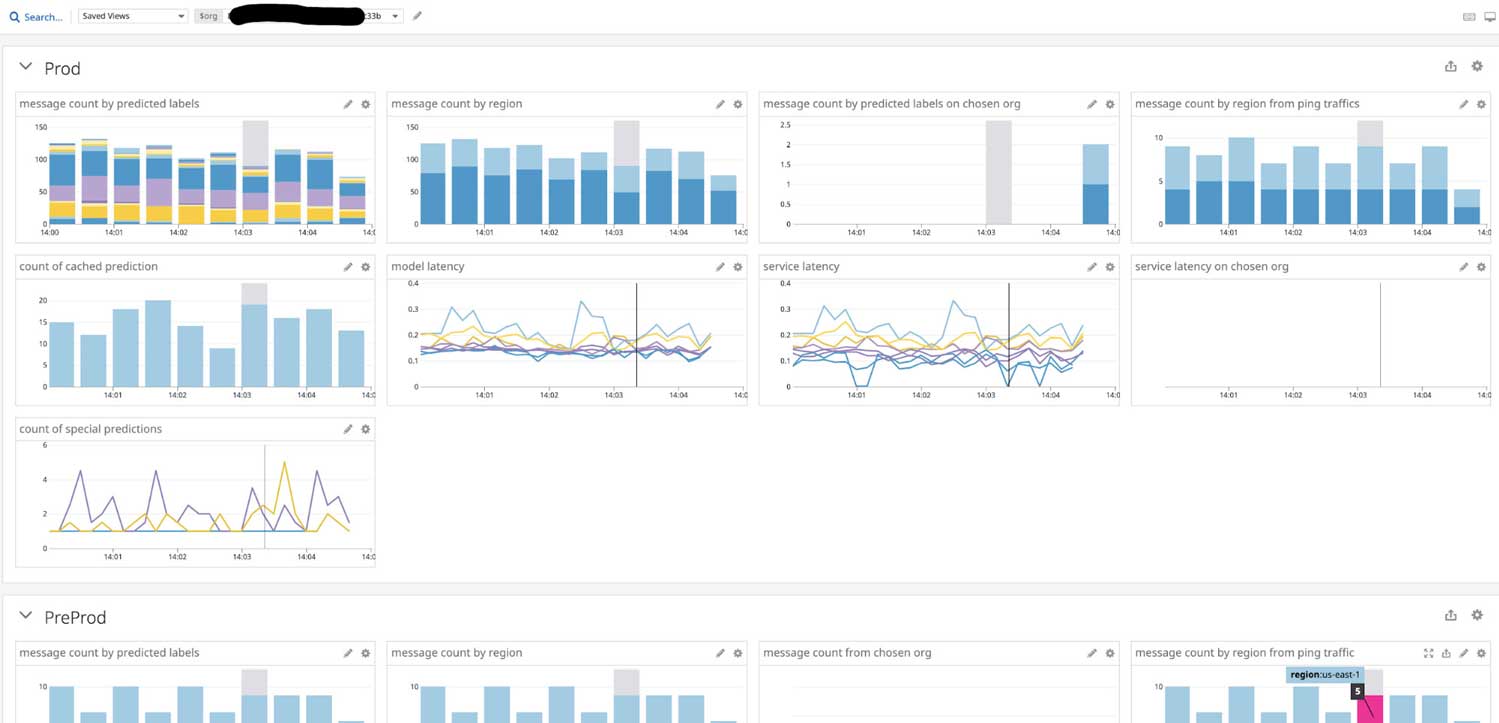Click the keyboard shortcuts icon in top bar
1499x723 pixels.
pyautogui.click(x=1469, y=17)
